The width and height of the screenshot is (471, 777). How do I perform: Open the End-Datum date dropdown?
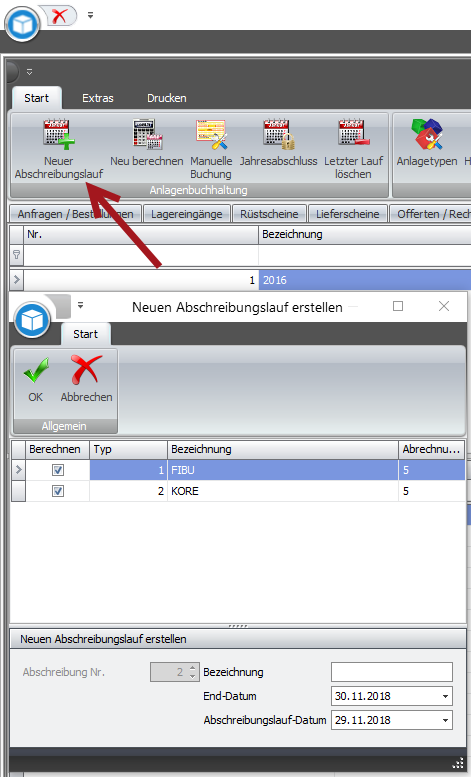(x=445, y=696)
